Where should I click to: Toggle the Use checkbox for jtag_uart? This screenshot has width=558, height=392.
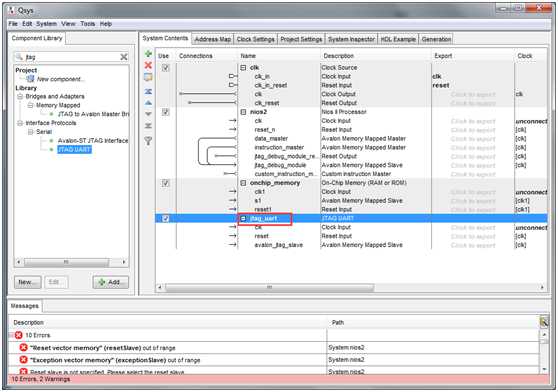[x=165, y=218]
